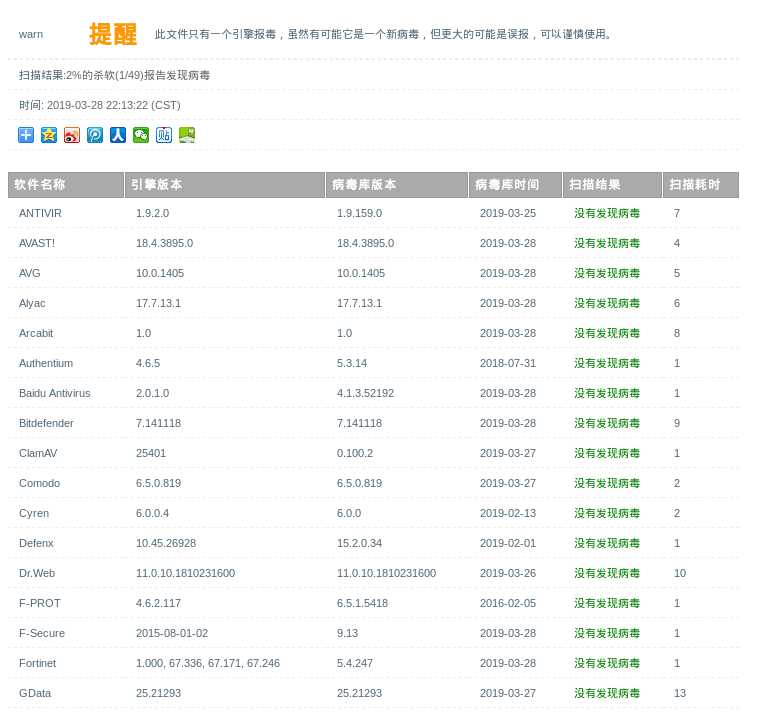Viewport: 757px width, 713px height.
Task: Click the 引擎版本 column header
Action: tap(225, 185)
